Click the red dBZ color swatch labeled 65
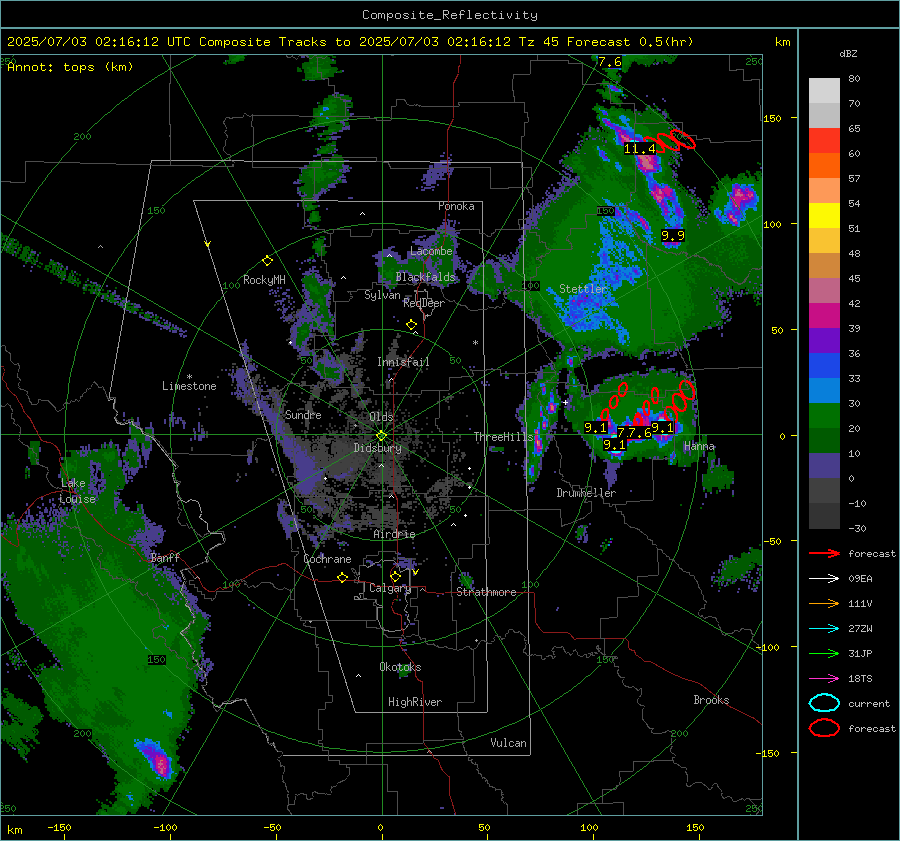Image resolution: width=900 pixels, height=841 pixels. [824, 141]
